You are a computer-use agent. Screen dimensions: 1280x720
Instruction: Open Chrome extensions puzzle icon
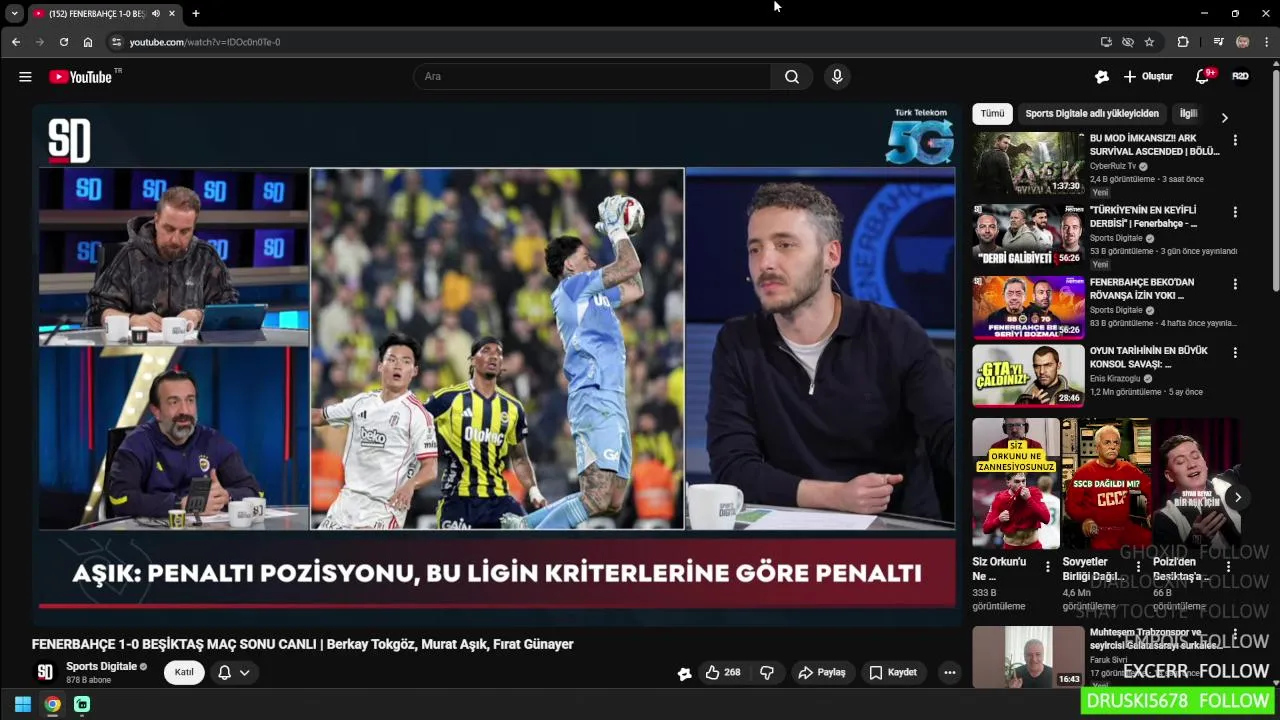[1183, 42]
